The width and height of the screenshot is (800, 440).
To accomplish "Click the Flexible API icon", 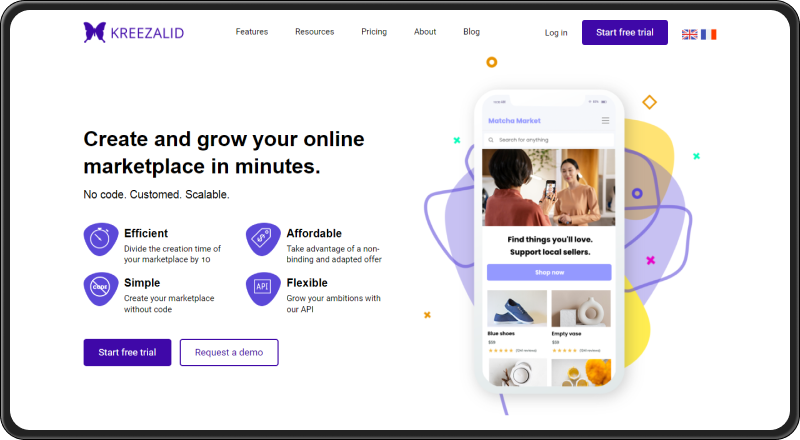I will click(263, 288).
